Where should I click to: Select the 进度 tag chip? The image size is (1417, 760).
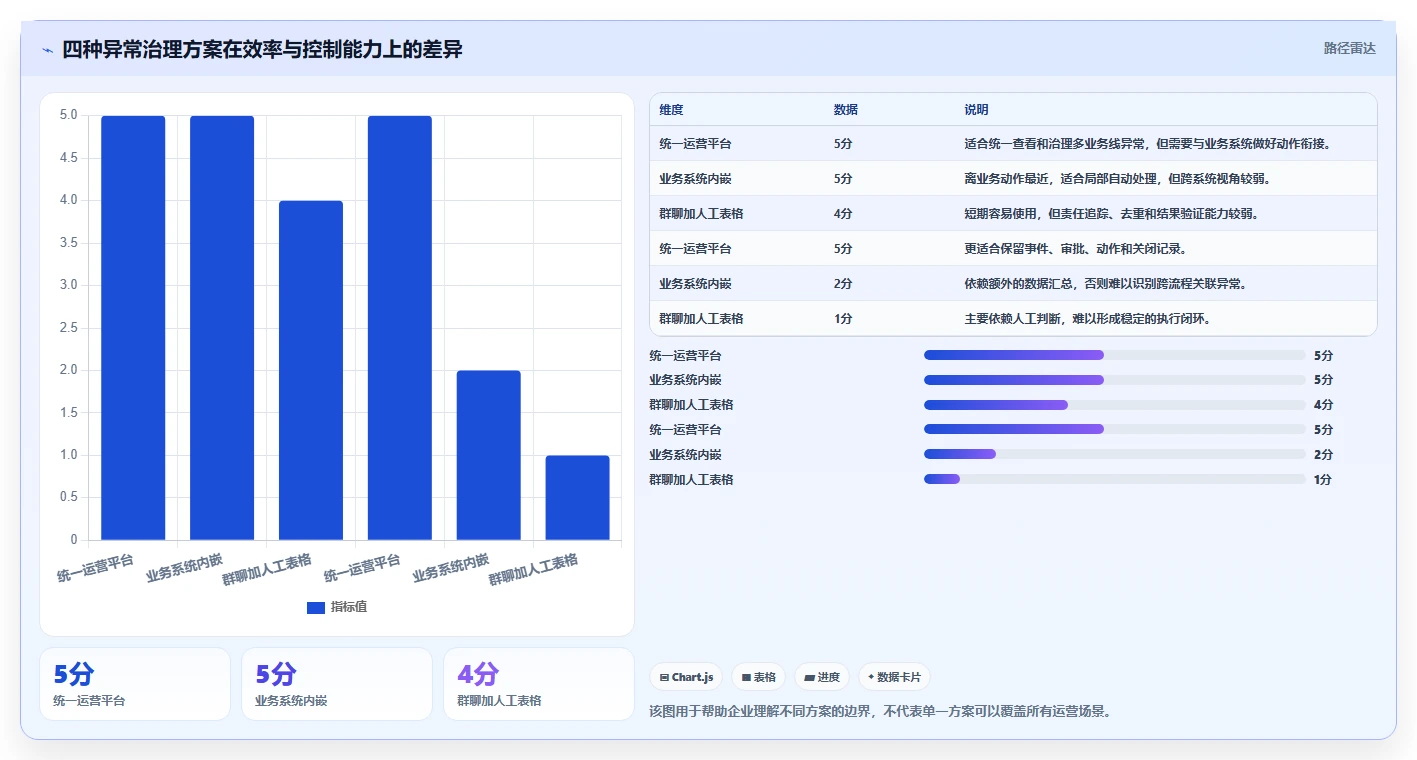pos(822,677)
